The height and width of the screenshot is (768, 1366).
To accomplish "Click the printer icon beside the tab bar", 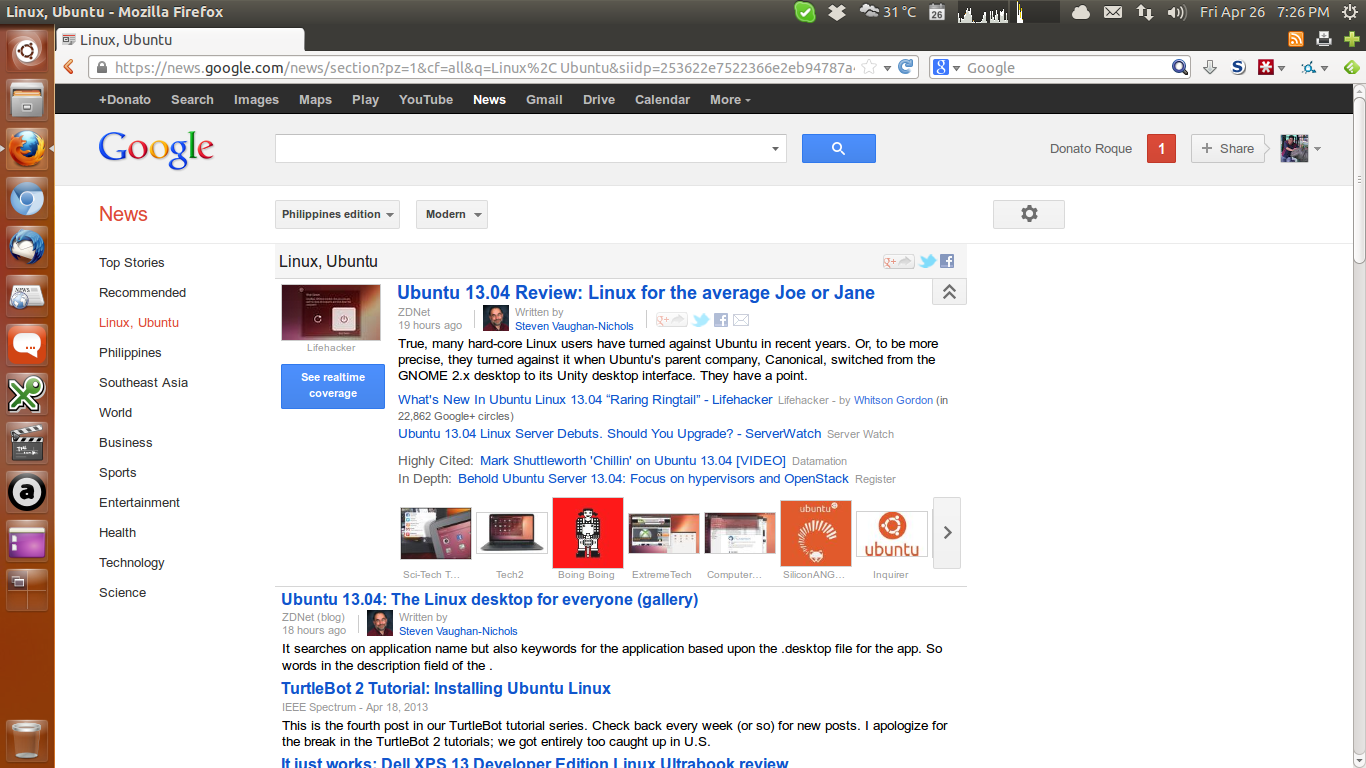I will pos(1324,39).
